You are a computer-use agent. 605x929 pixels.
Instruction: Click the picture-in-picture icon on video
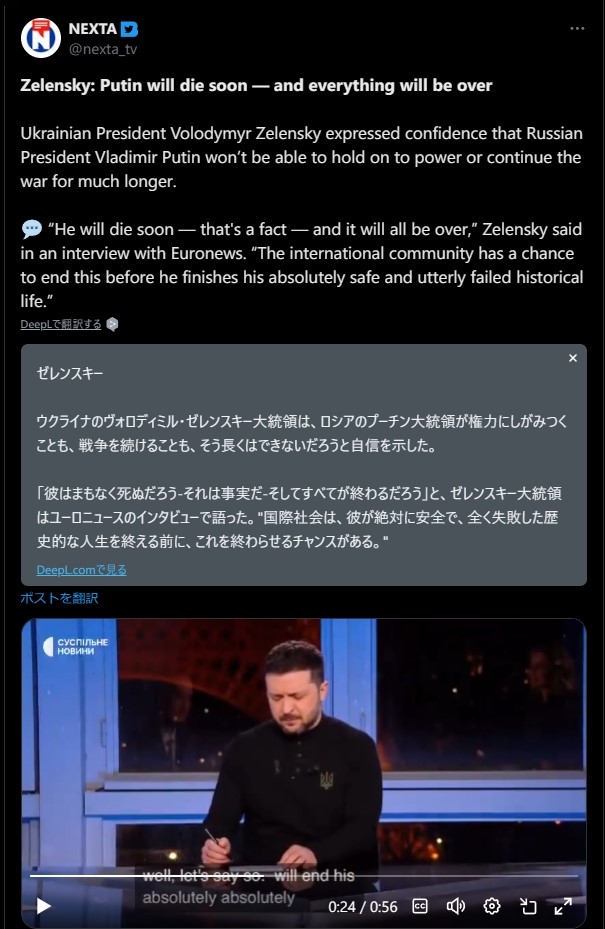coord(527,906)
